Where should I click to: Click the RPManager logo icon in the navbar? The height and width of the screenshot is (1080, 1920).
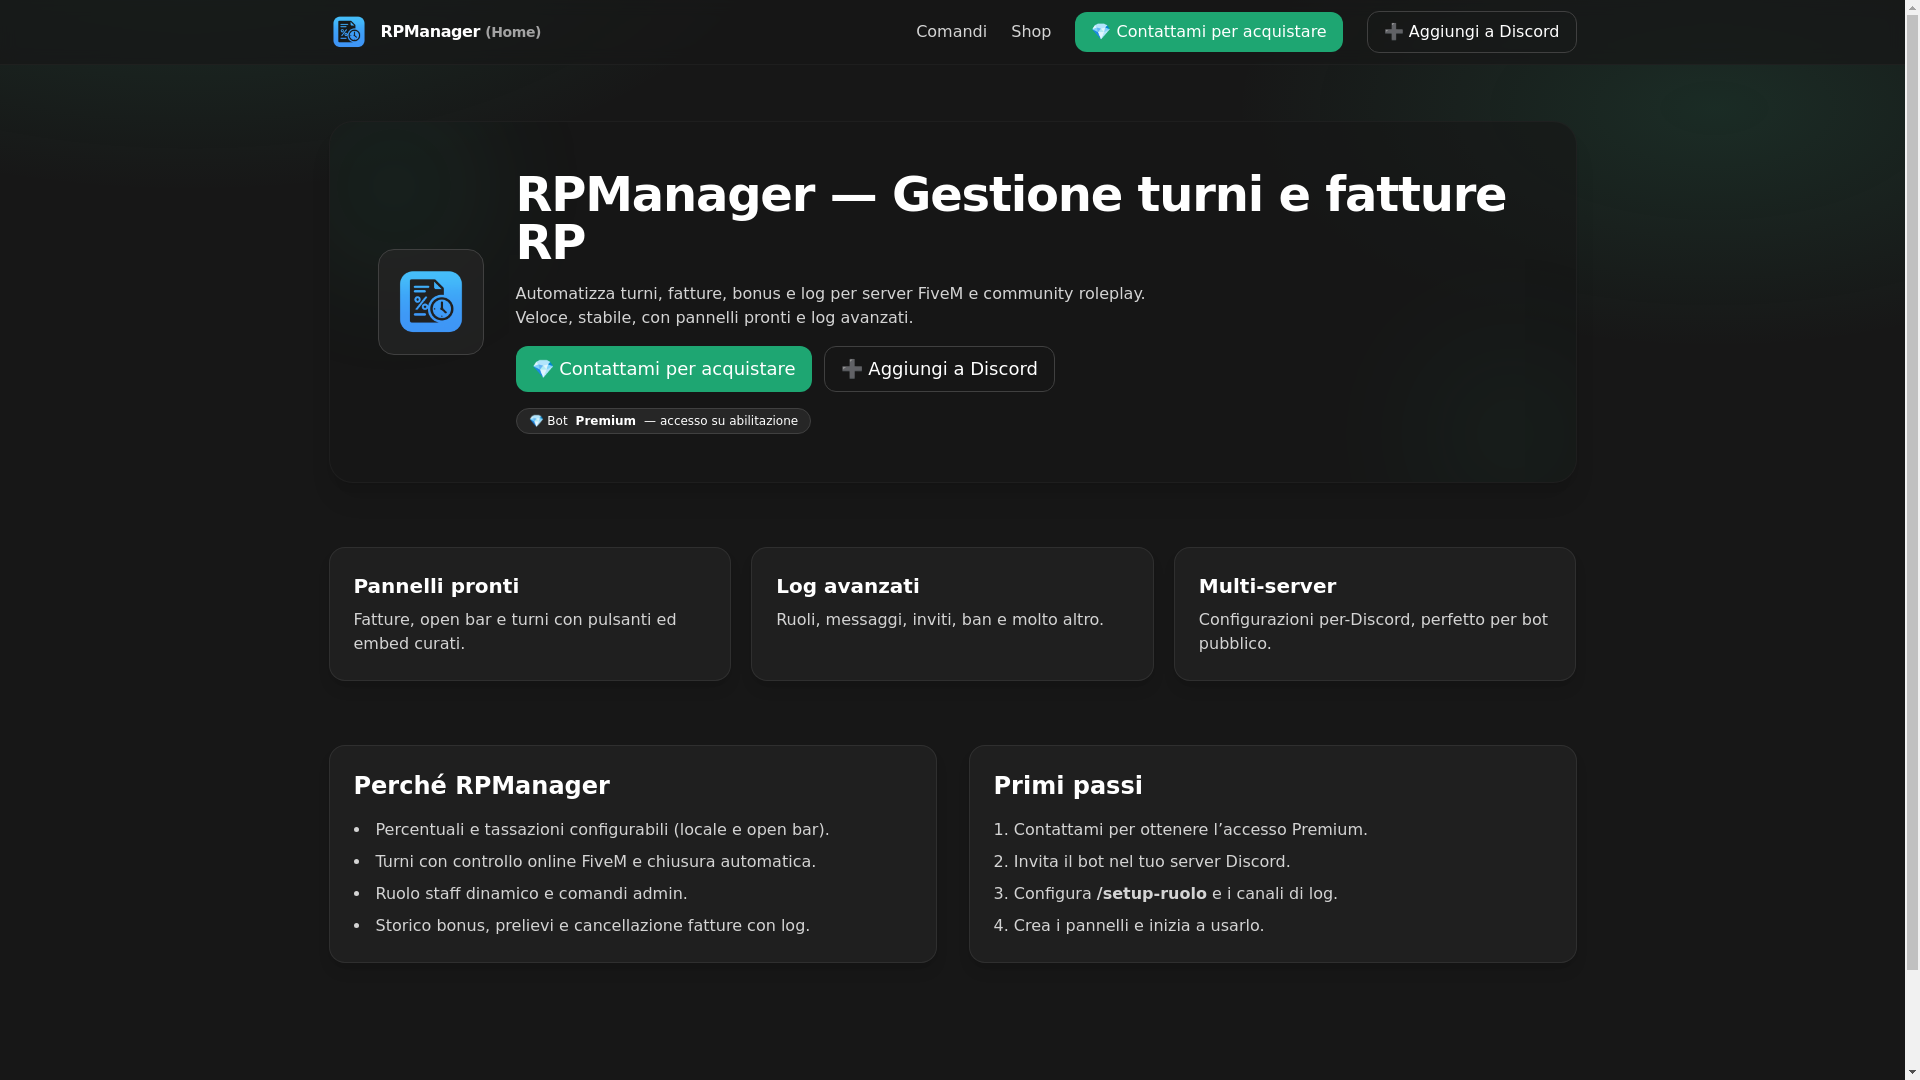pos(348,32)
